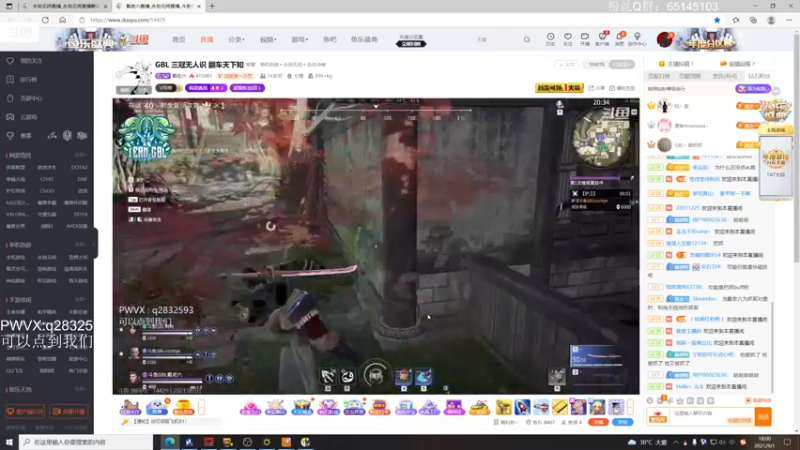This screenshot has height=450, width=800.
Task: Switch to the 贡献日榜 tab
Action: click(x=659, y=76)
